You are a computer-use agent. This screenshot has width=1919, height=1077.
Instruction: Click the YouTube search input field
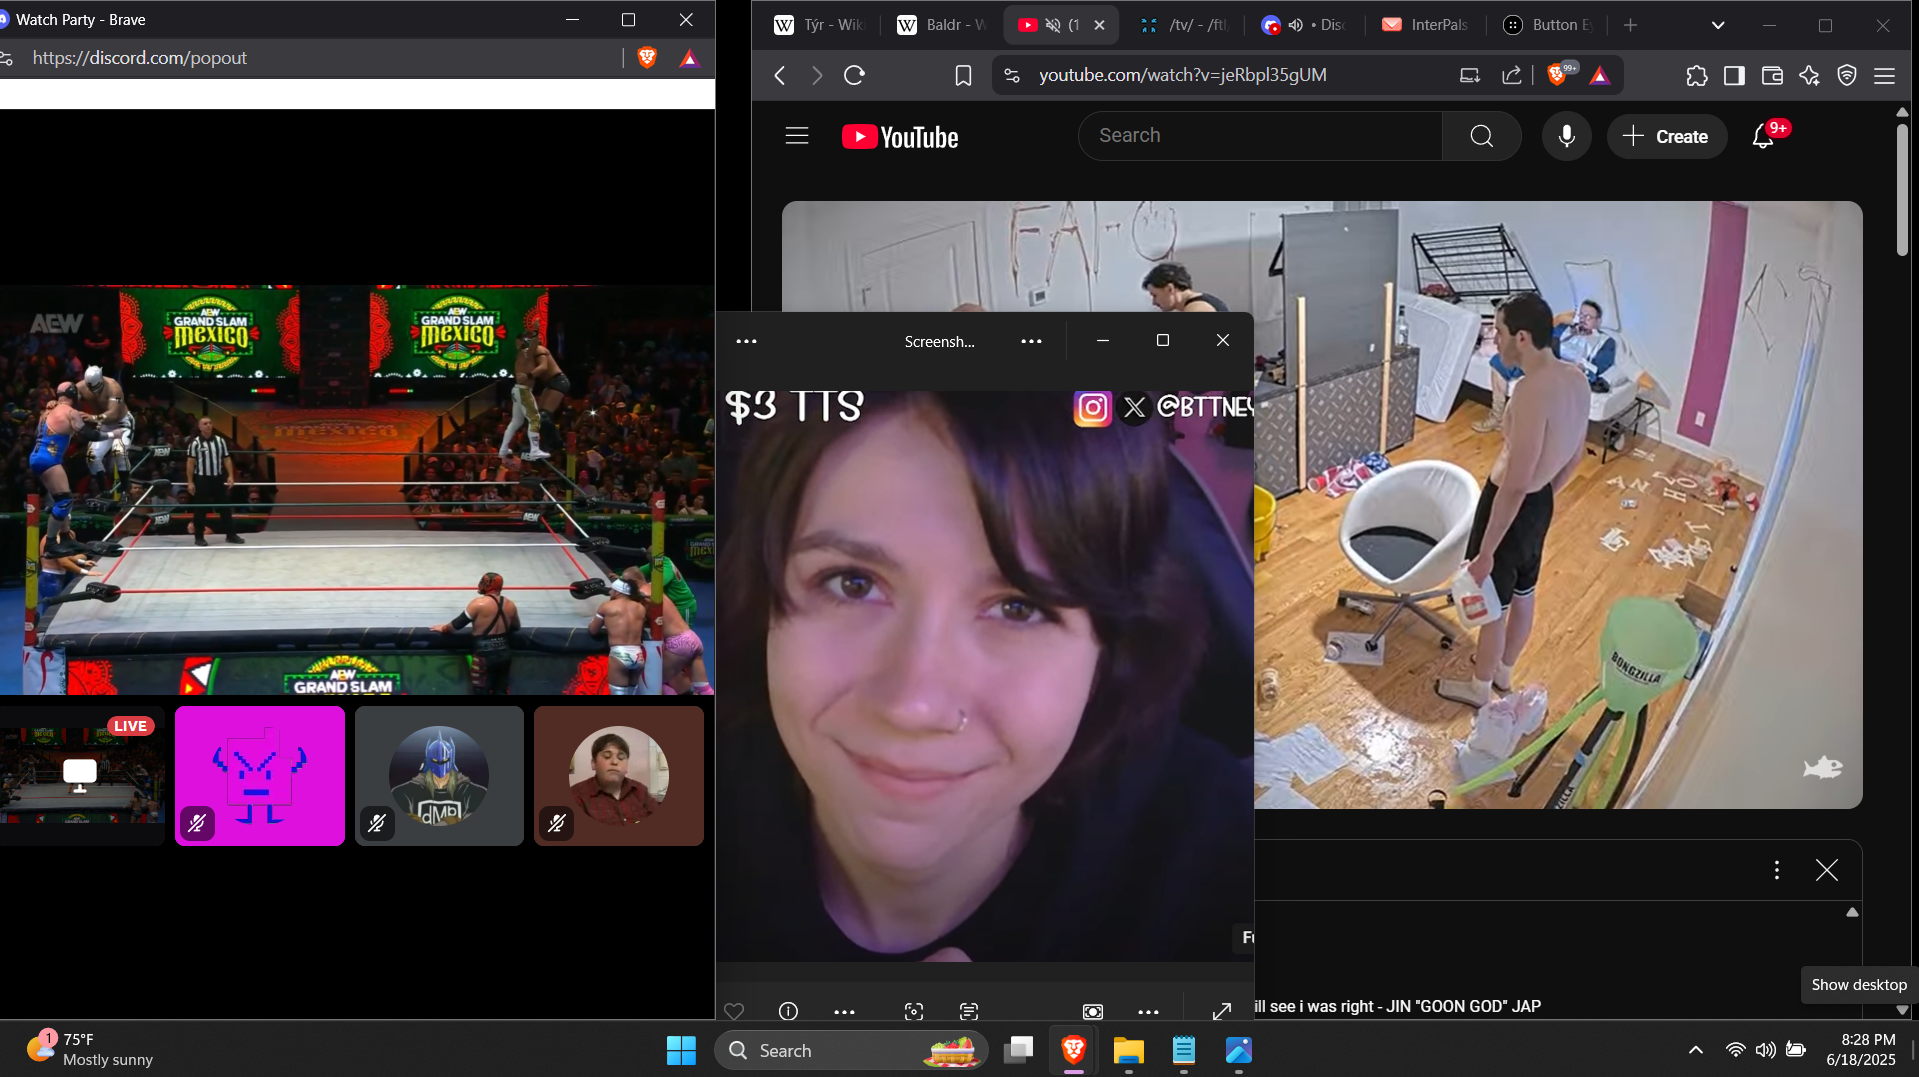(1260, 136)
